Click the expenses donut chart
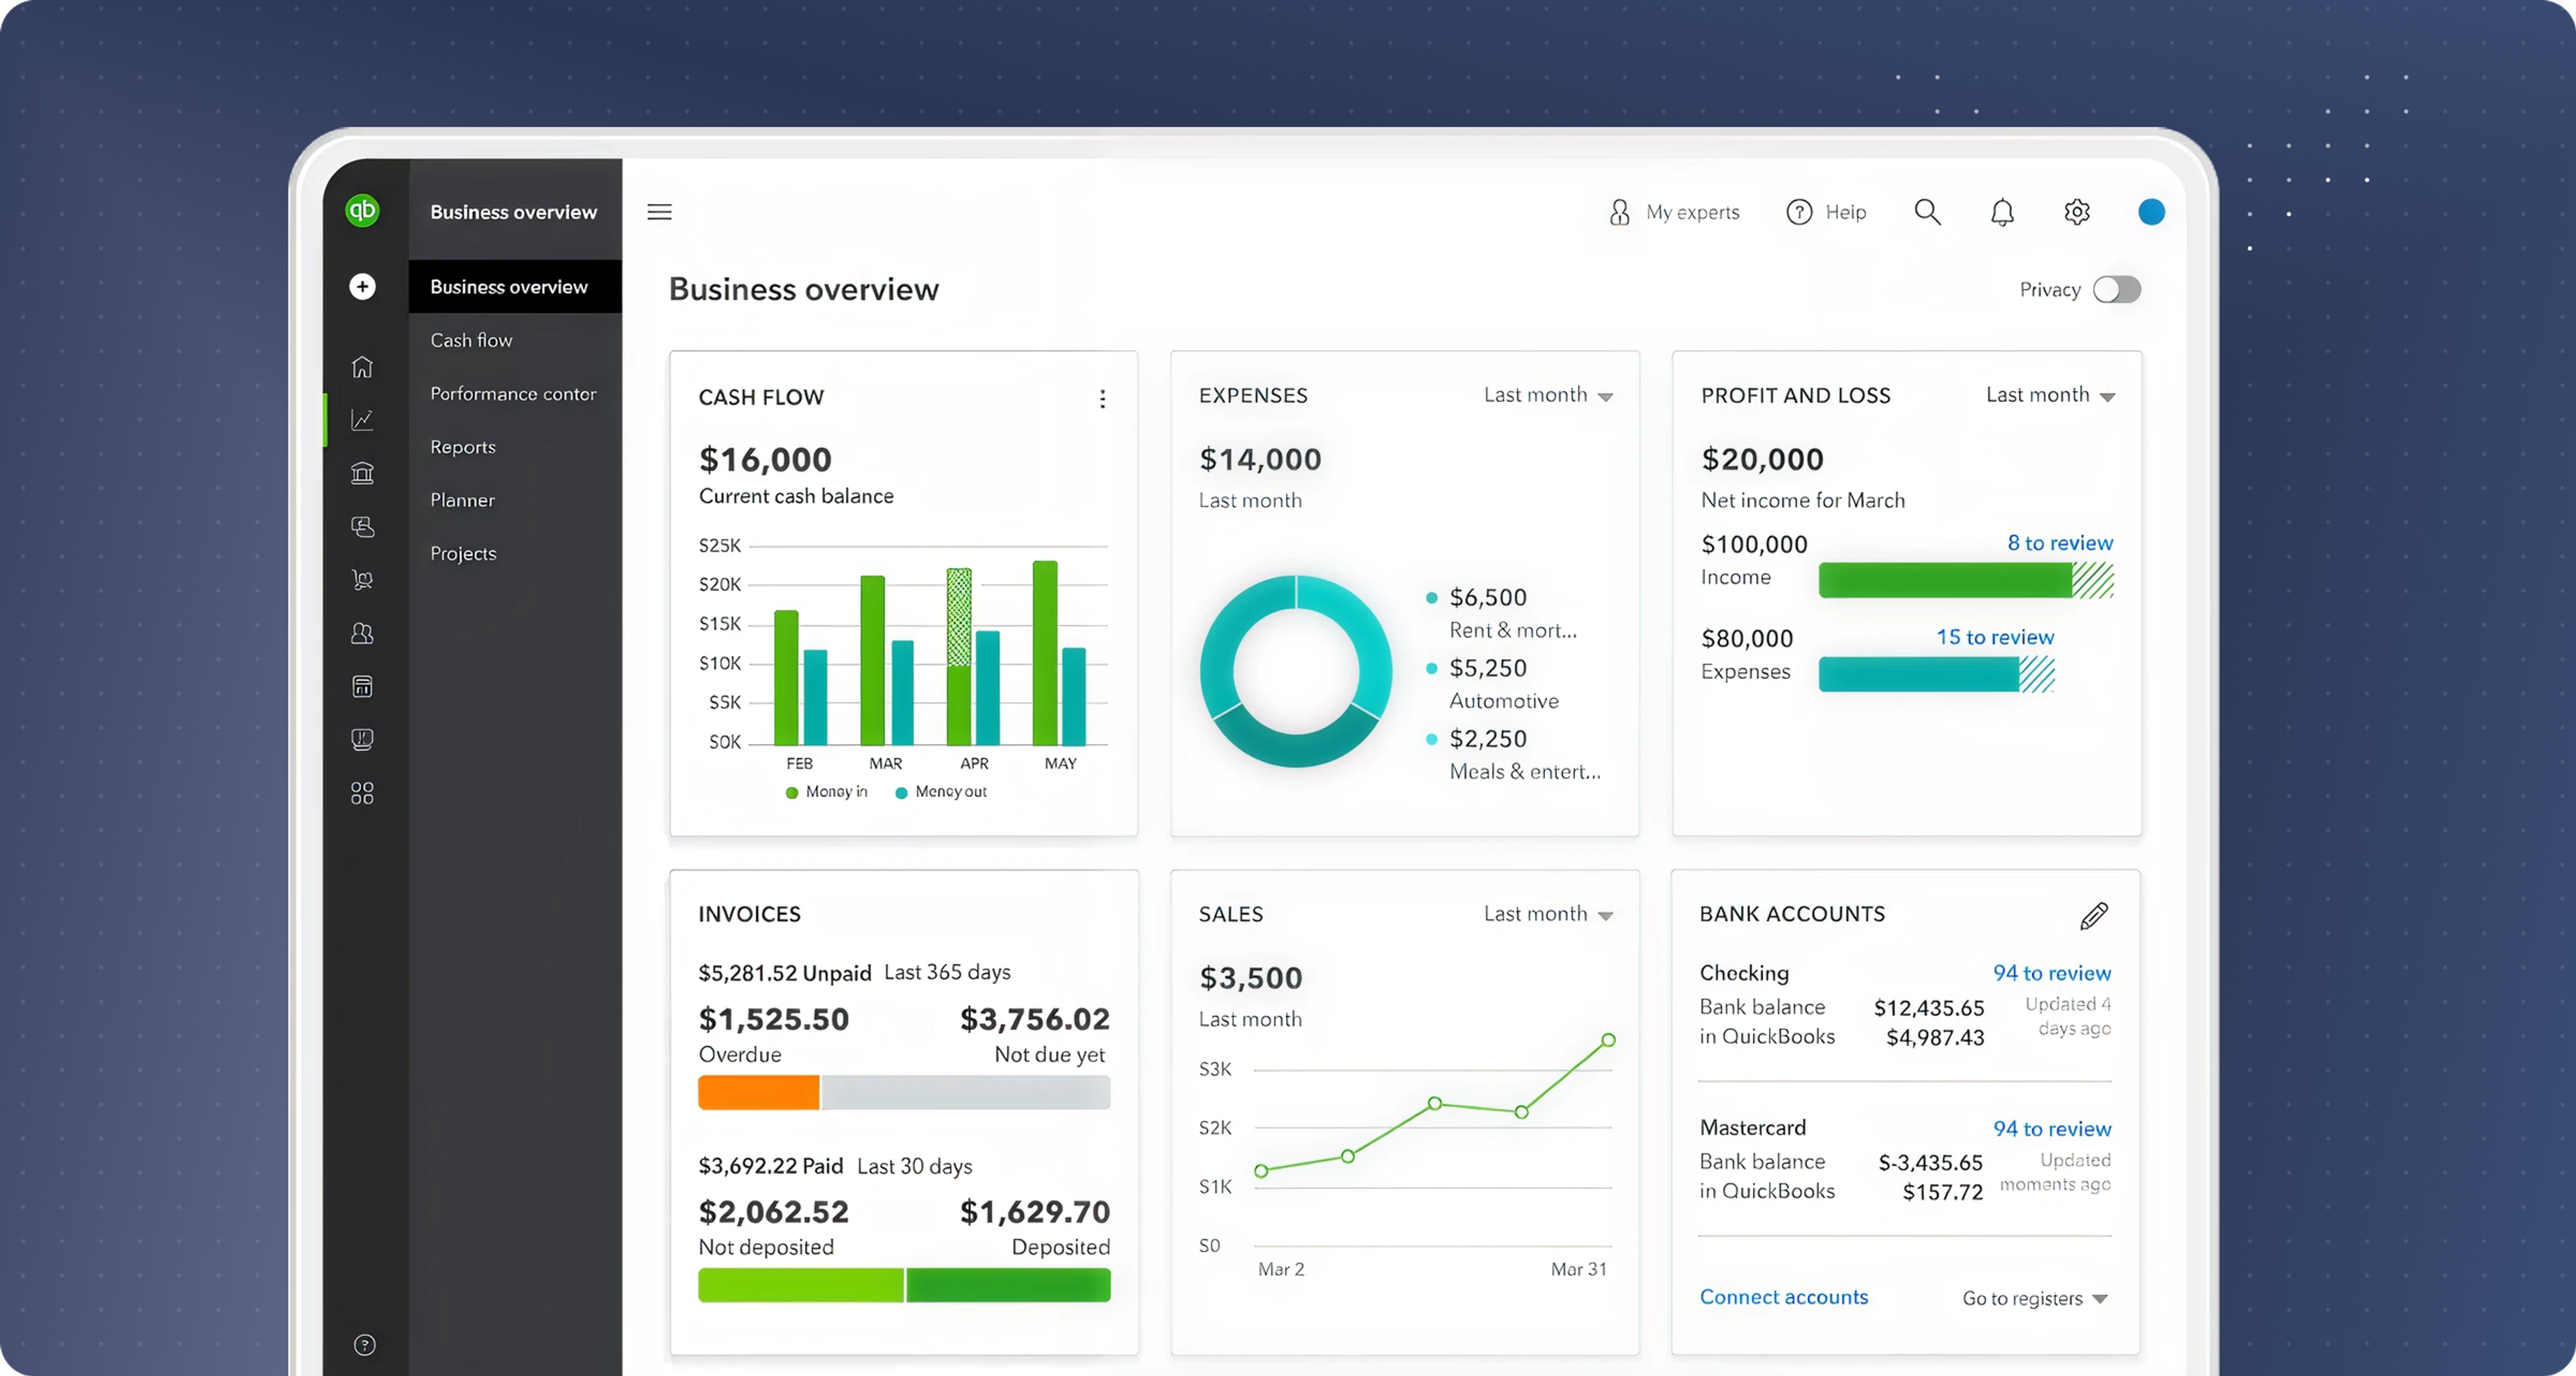This screenshot has height=1376, width=2576. pos(1296,671)
